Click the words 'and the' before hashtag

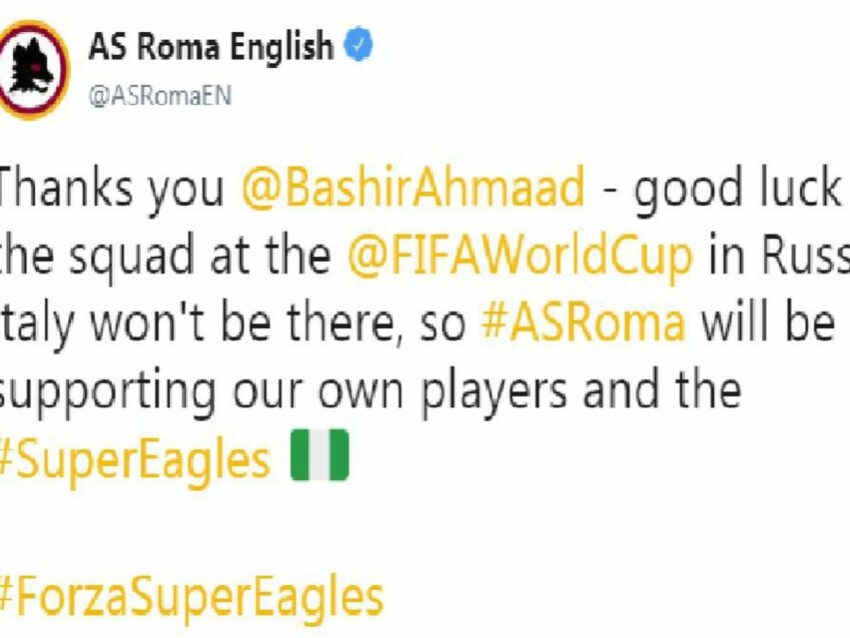(662, 389)
